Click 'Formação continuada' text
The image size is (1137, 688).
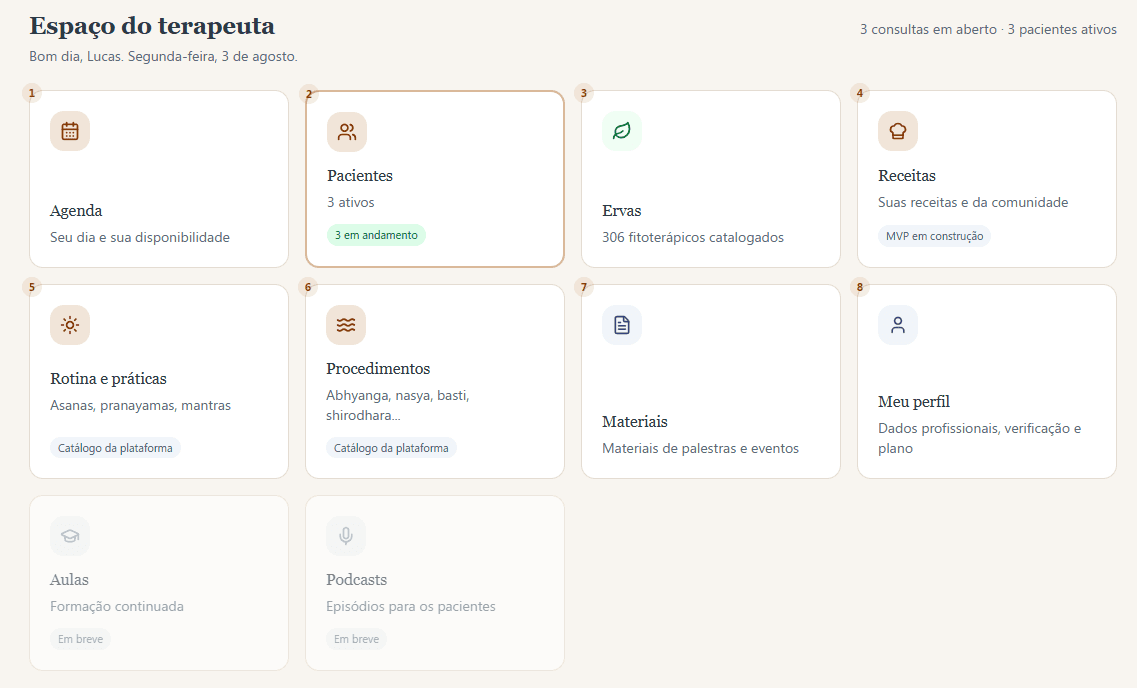tap(117, 606)
